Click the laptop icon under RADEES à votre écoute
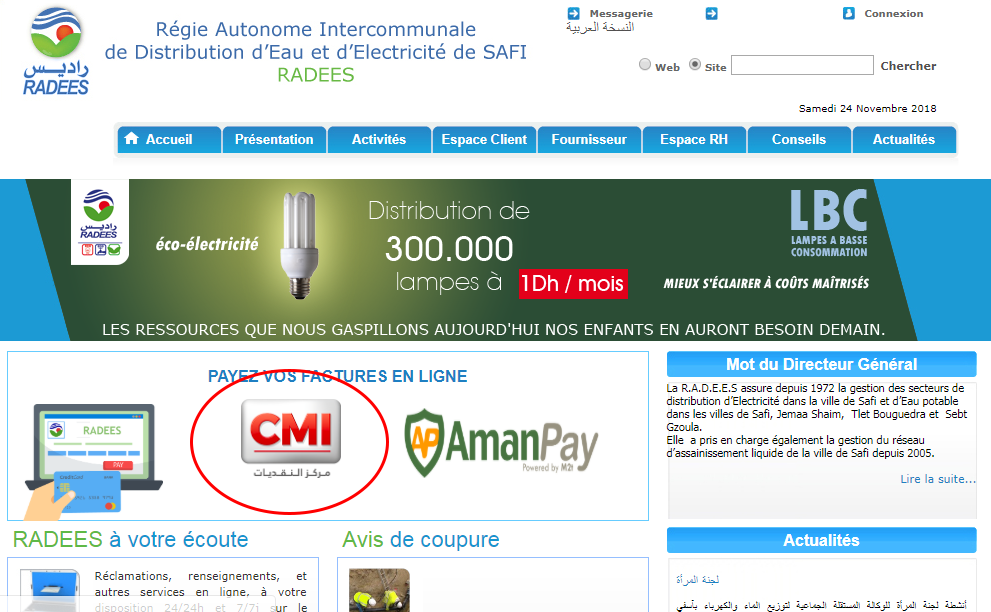The image size is (991, 612). pos(48,590)
